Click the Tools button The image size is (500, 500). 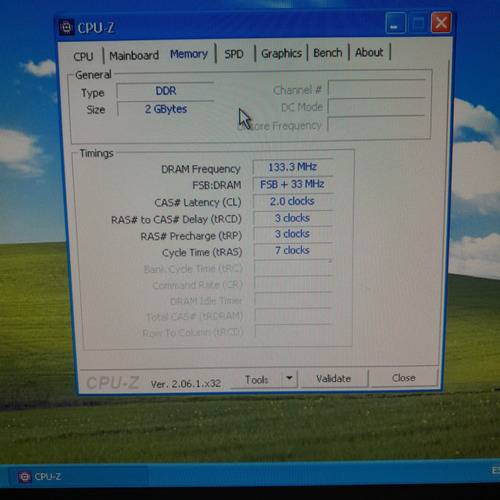pyautogui.click(x=256, y=379)
